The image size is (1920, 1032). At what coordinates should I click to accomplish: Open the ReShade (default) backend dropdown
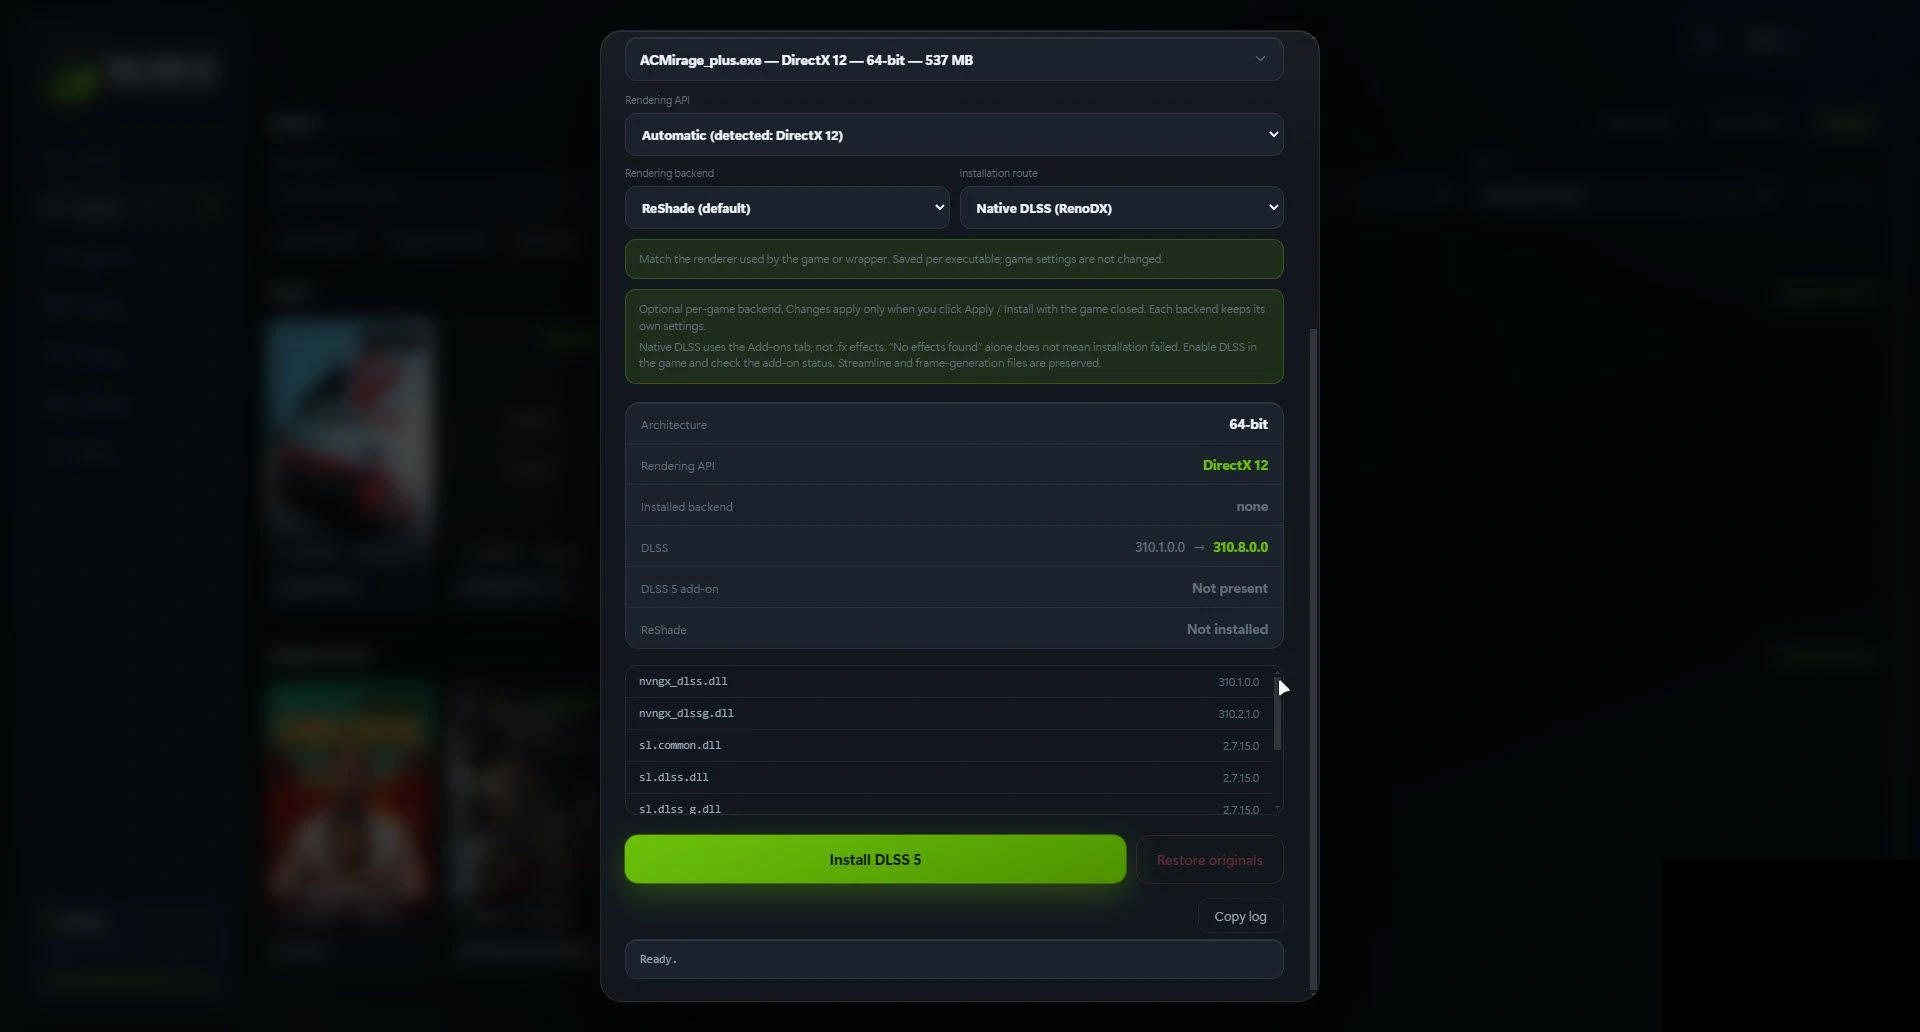click(787, 208)
